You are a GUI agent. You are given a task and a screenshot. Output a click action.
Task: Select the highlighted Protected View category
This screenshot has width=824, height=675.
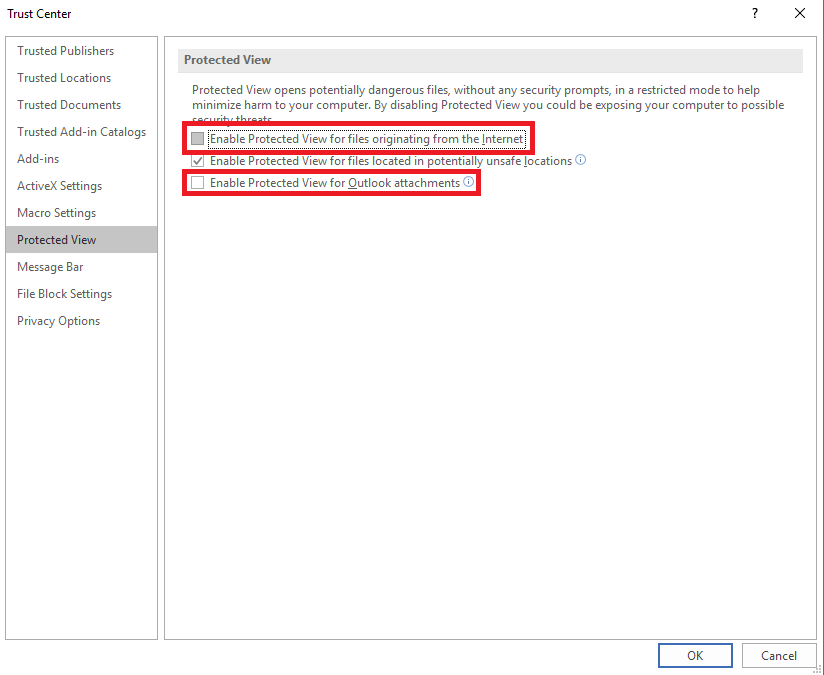[x=57, y=240]
